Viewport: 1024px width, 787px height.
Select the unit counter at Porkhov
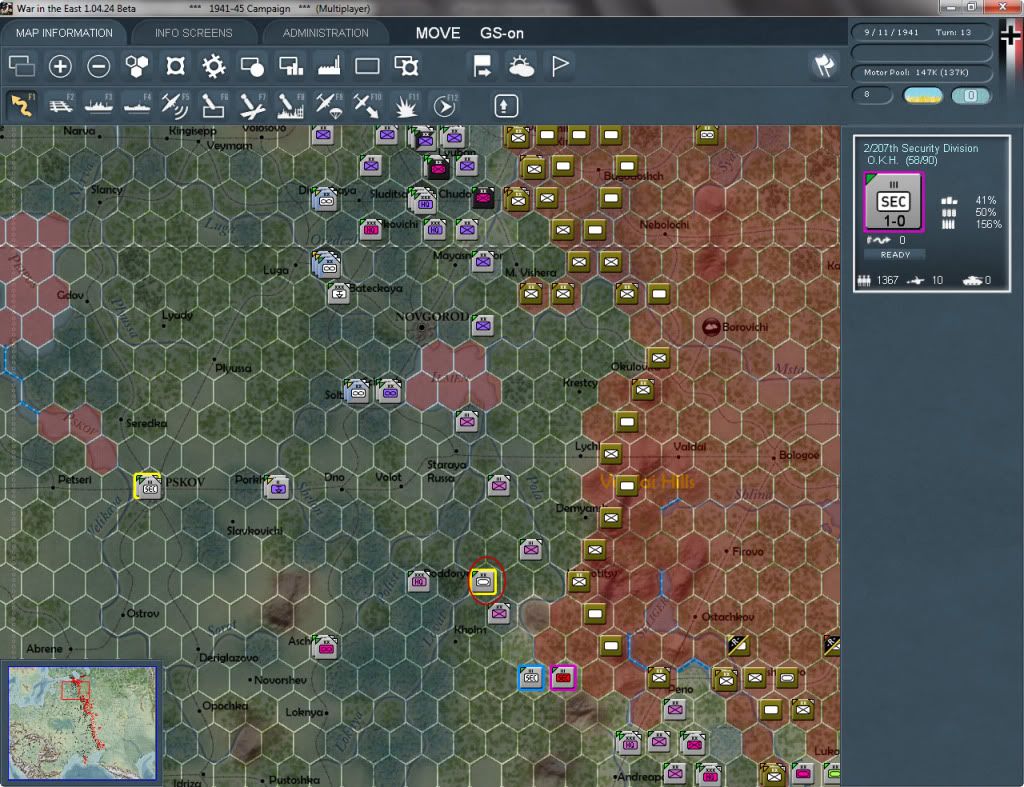coord(277,487)
